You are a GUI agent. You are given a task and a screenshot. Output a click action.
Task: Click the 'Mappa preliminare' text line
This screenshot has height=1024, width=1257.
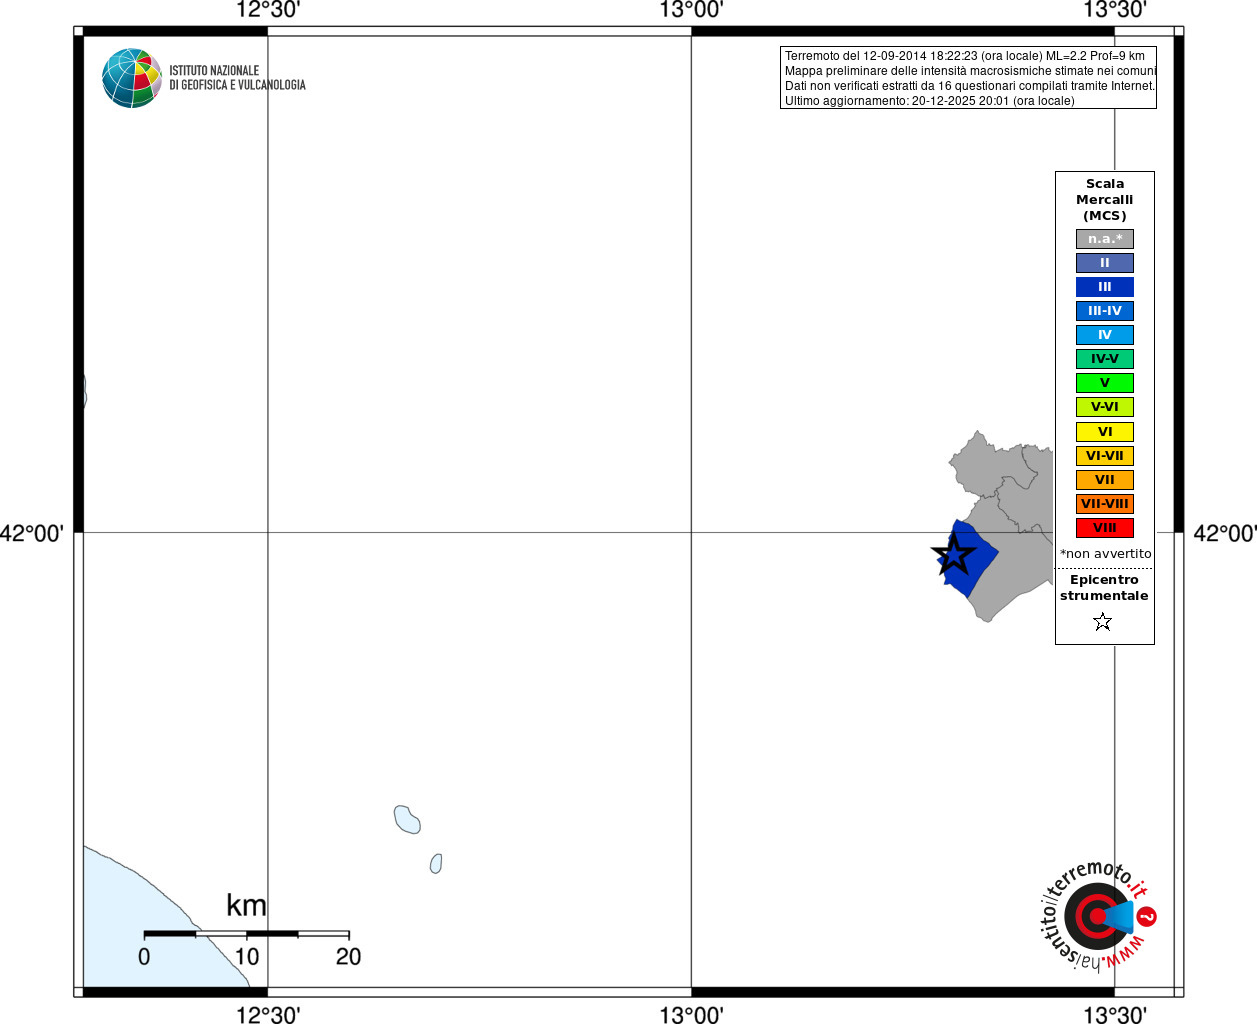tap(970, 71)
